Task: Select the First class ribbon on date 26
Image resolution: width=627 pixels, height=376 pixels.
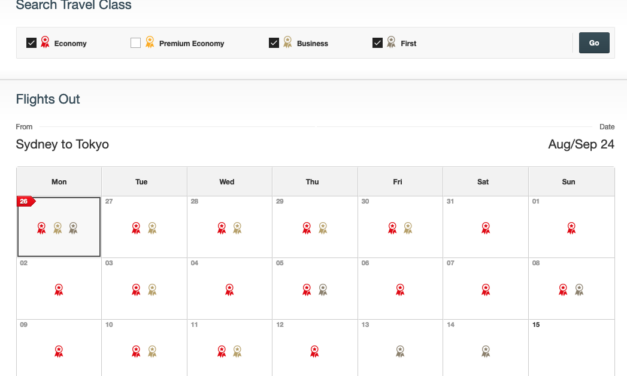Action: point(73,228)
